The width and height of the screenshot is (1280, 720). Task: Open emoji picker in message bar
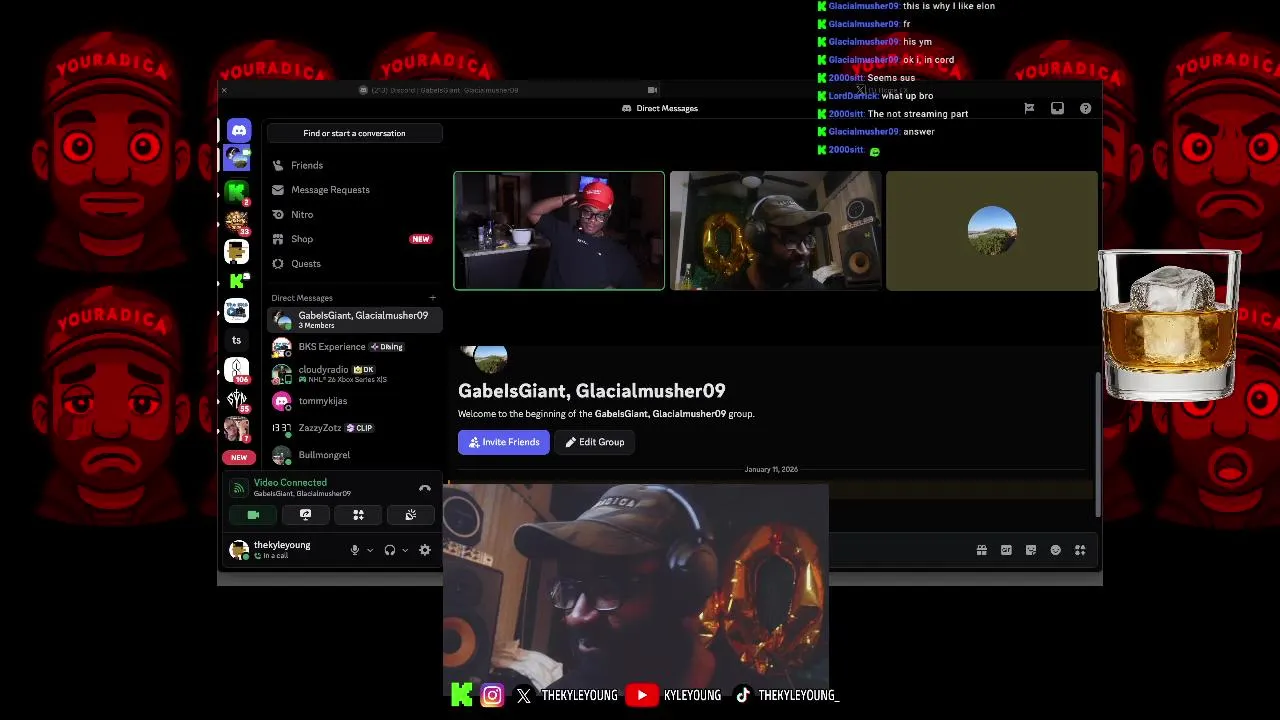(x=1055, y=550)
